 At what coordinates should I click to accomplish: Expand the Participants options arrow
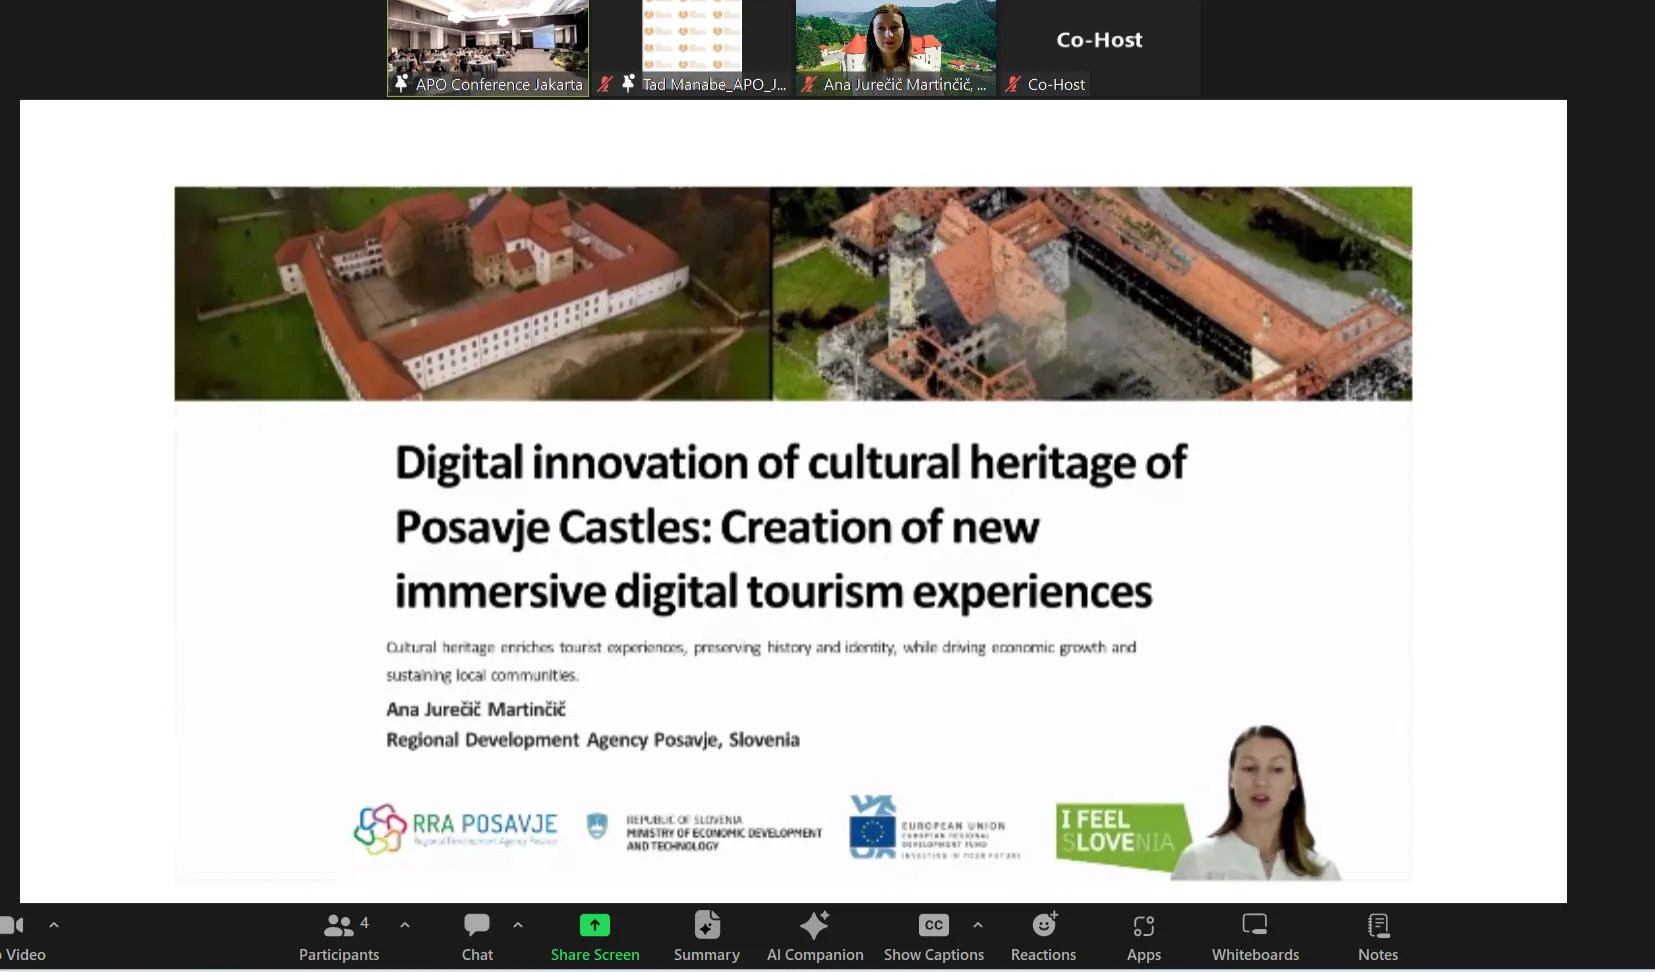405,925
